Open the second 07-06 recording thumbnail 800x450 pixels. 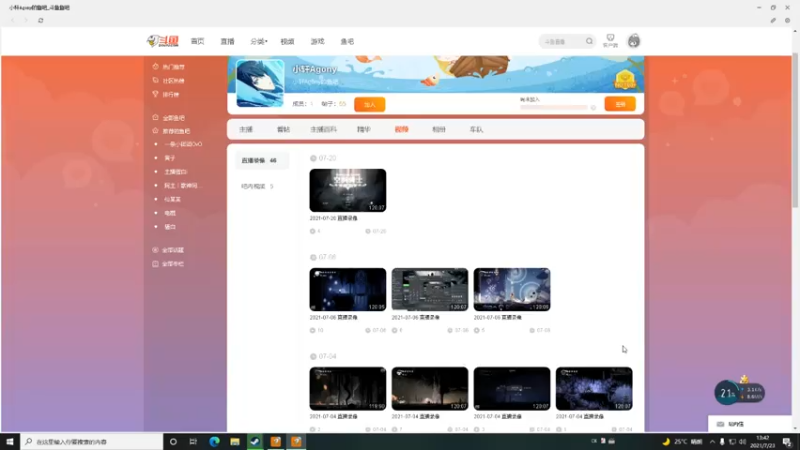pos(430,289)
